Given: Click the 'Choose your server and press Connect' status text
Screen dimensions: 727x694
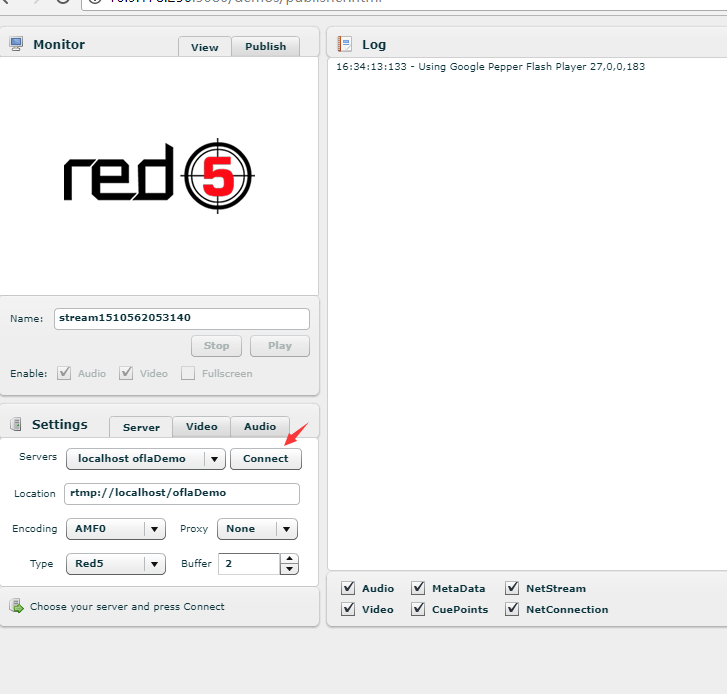Looking at the screenshot, I should 127,606.
